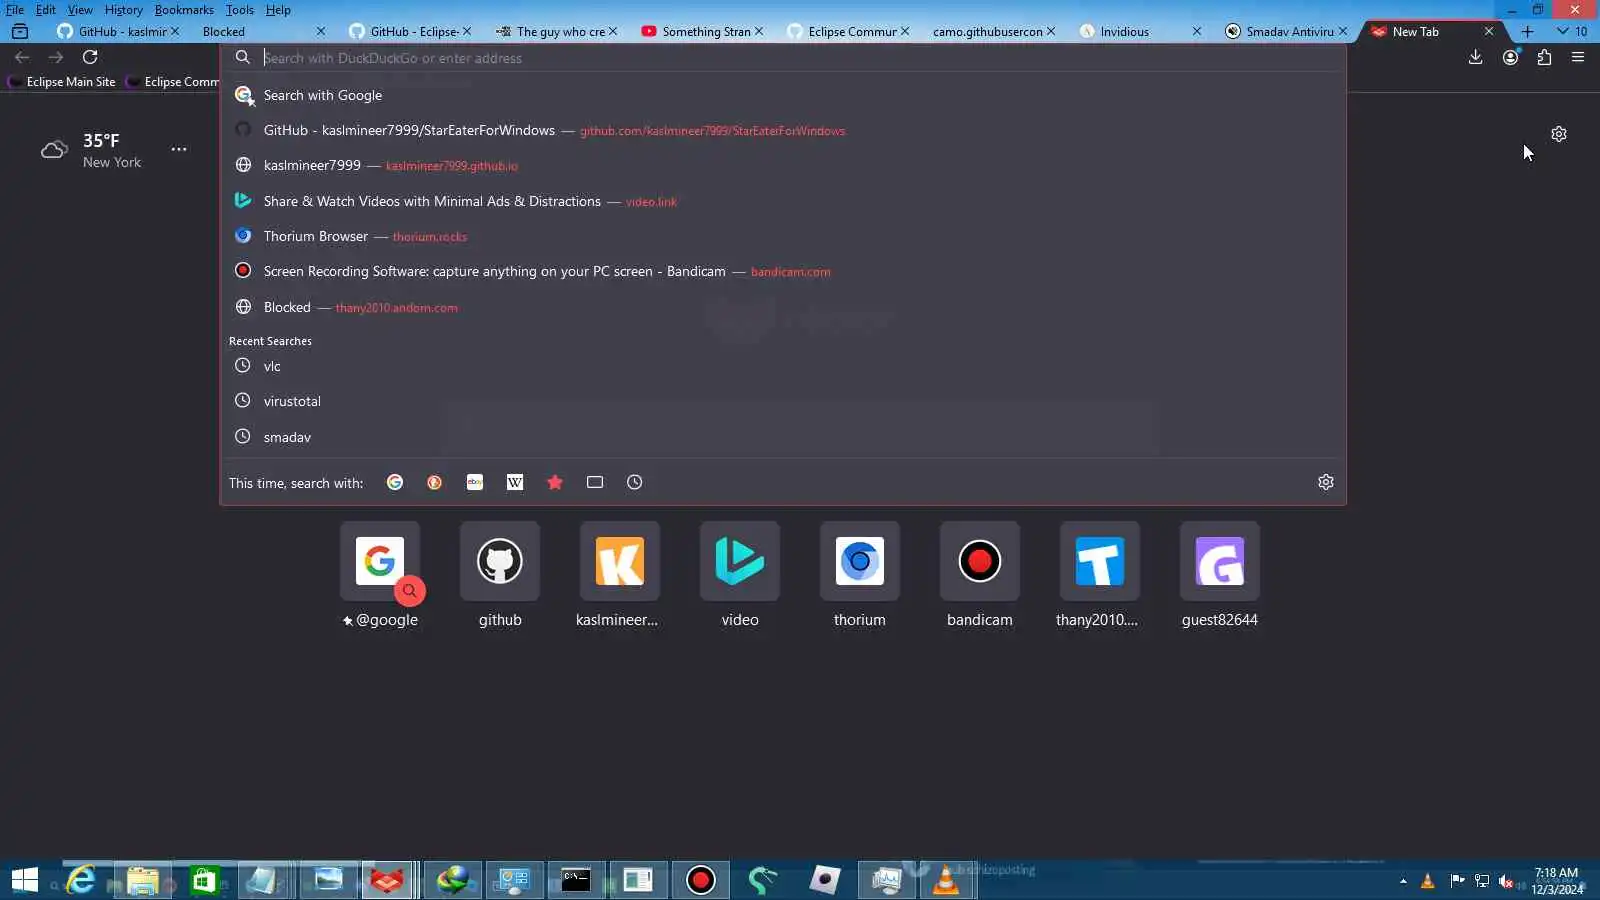
Task: Select the Thorium Browser suggestion
Action: [x=783, y=236]
